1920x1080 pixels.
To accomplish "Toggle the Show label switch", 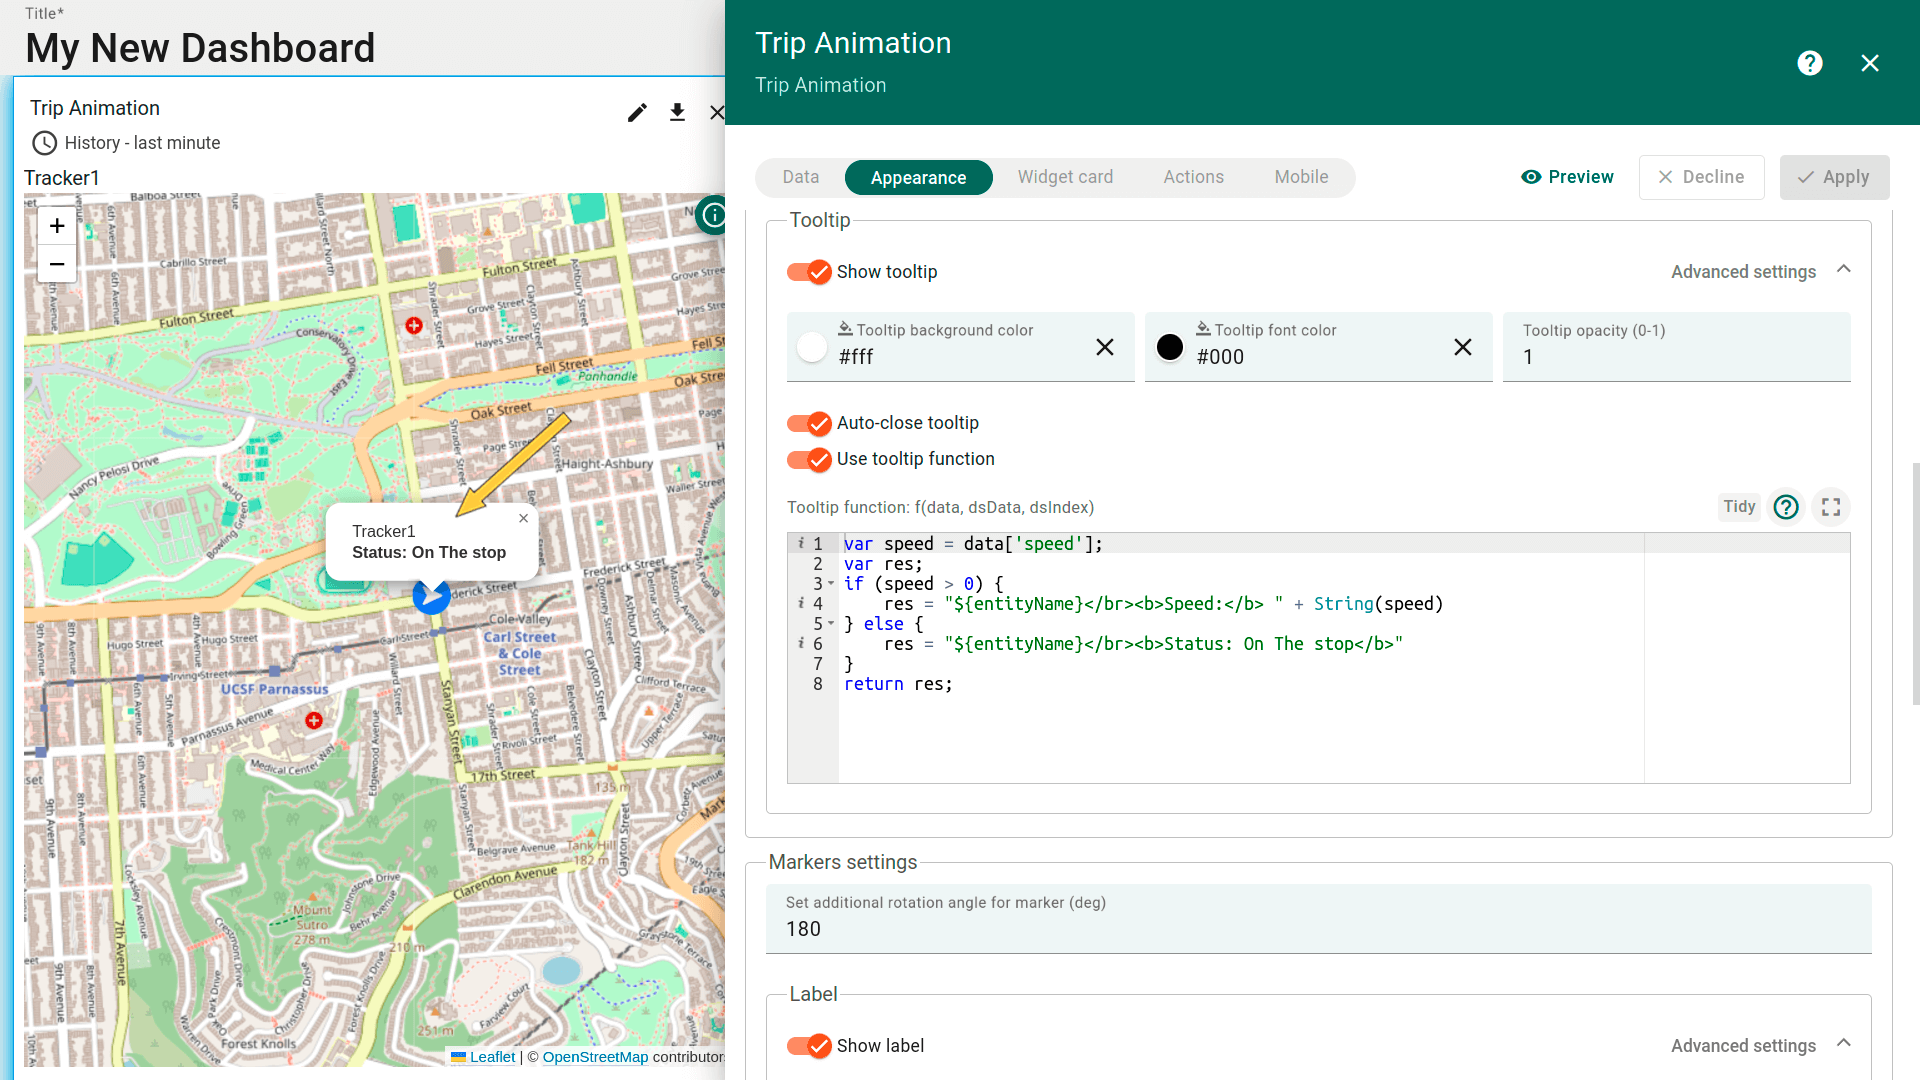I will 809,1046.
